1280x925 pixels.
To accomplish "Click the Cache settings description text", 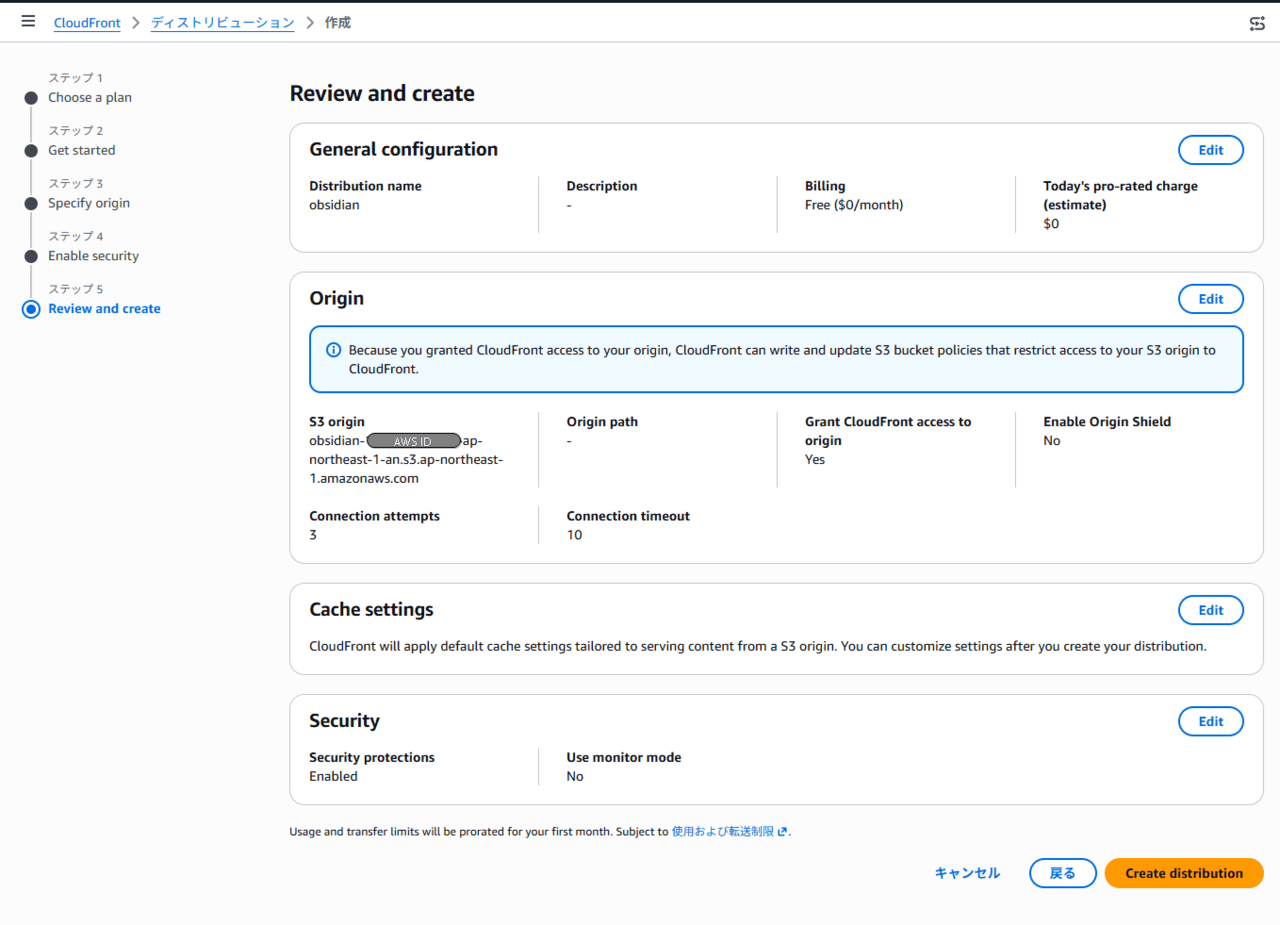I will point(758,646).
